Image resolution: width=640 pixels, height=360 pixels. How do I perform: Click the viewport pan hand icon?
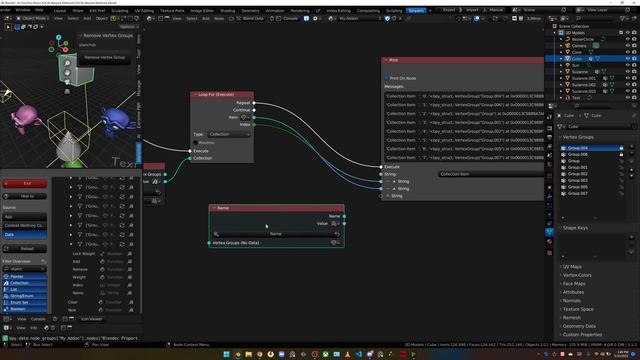point(67,73)
